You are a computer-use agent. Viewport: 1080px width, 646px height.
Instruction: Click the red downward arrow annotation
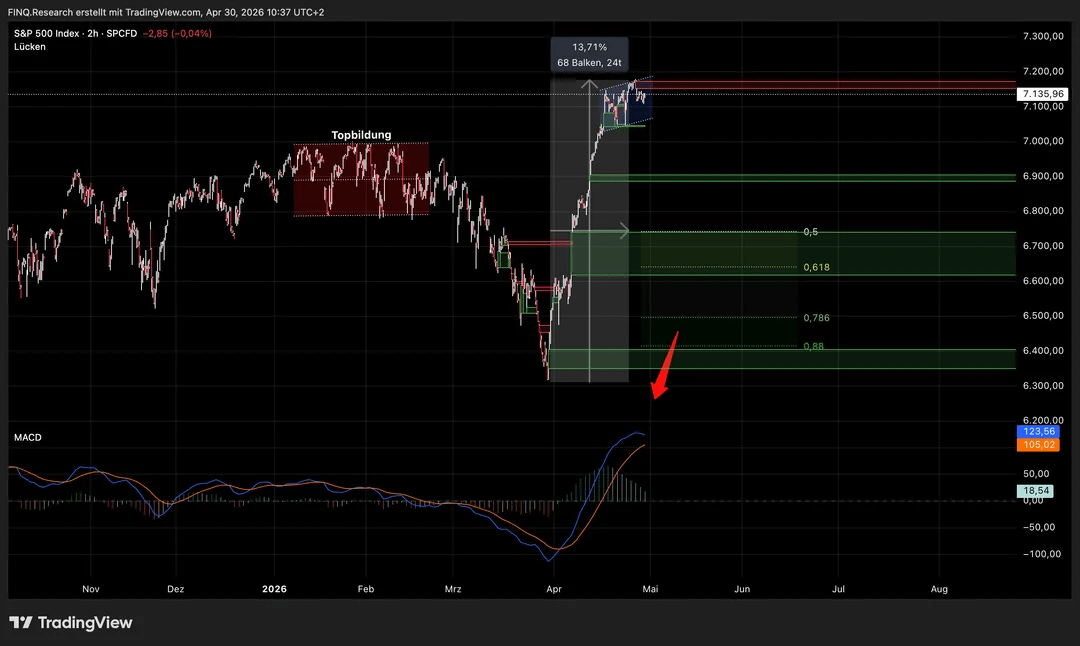(x=665, y=366)
